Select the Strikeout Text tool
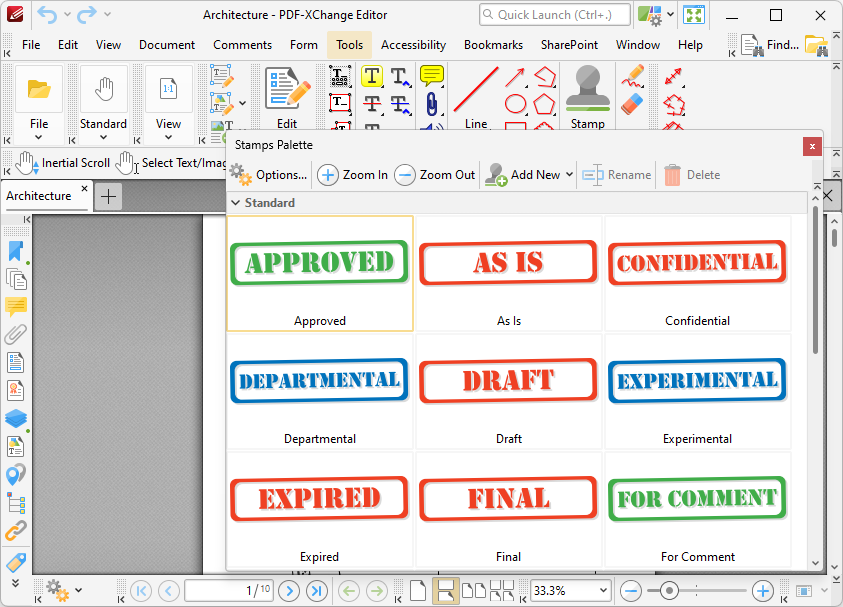 (372, 105)
